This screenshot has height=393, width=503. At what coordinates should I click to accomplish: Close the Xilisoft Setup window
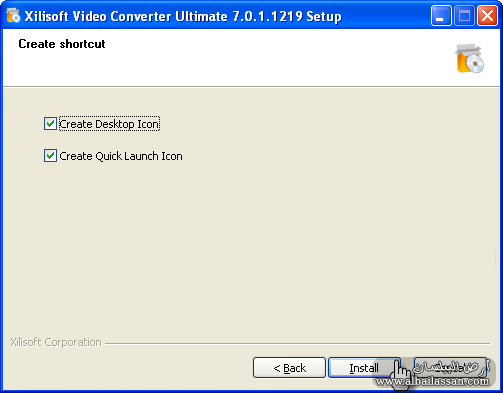tap(487, 16)
